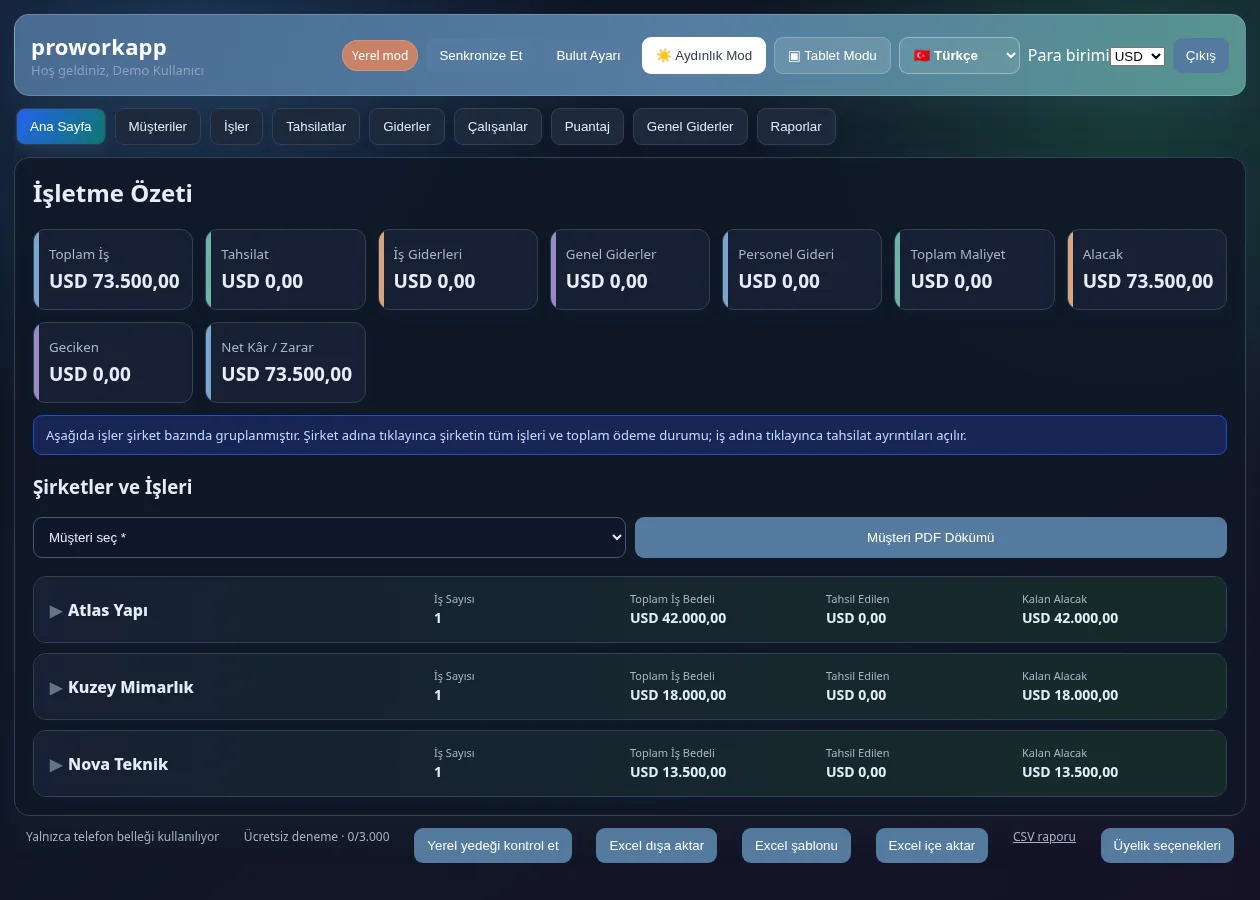Open the Türkçe language dropdown

click(x=959, y=55)
